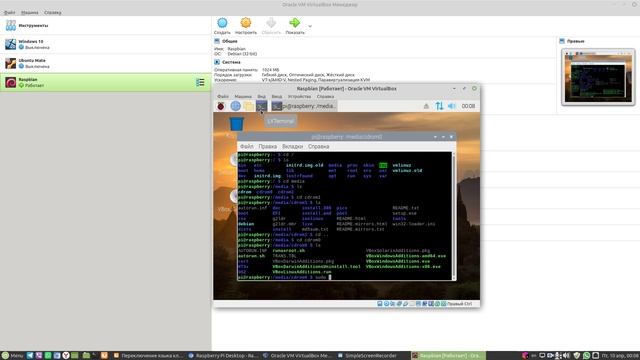The width and height of the screenshot is (640, 360).
Task: Click volume speaker icon in Pi panel
Action: [x=451, y=106]
